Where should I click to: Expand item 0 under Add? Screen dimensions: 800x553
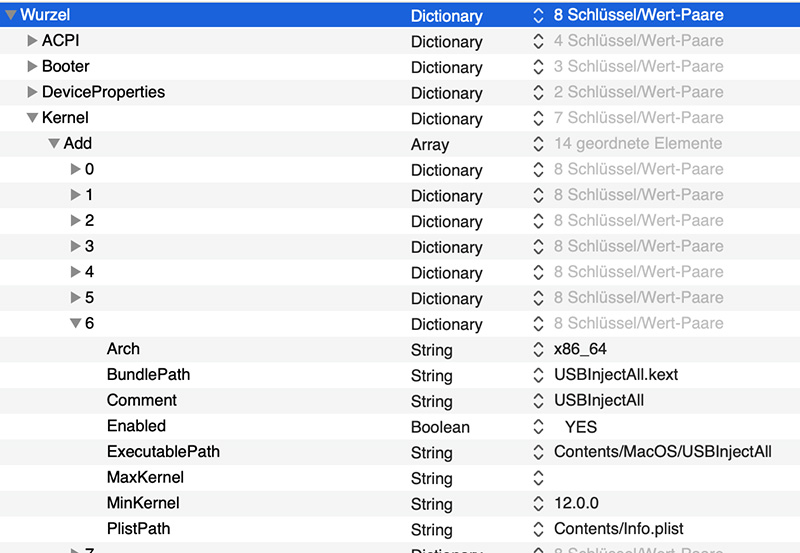point(75,170)
